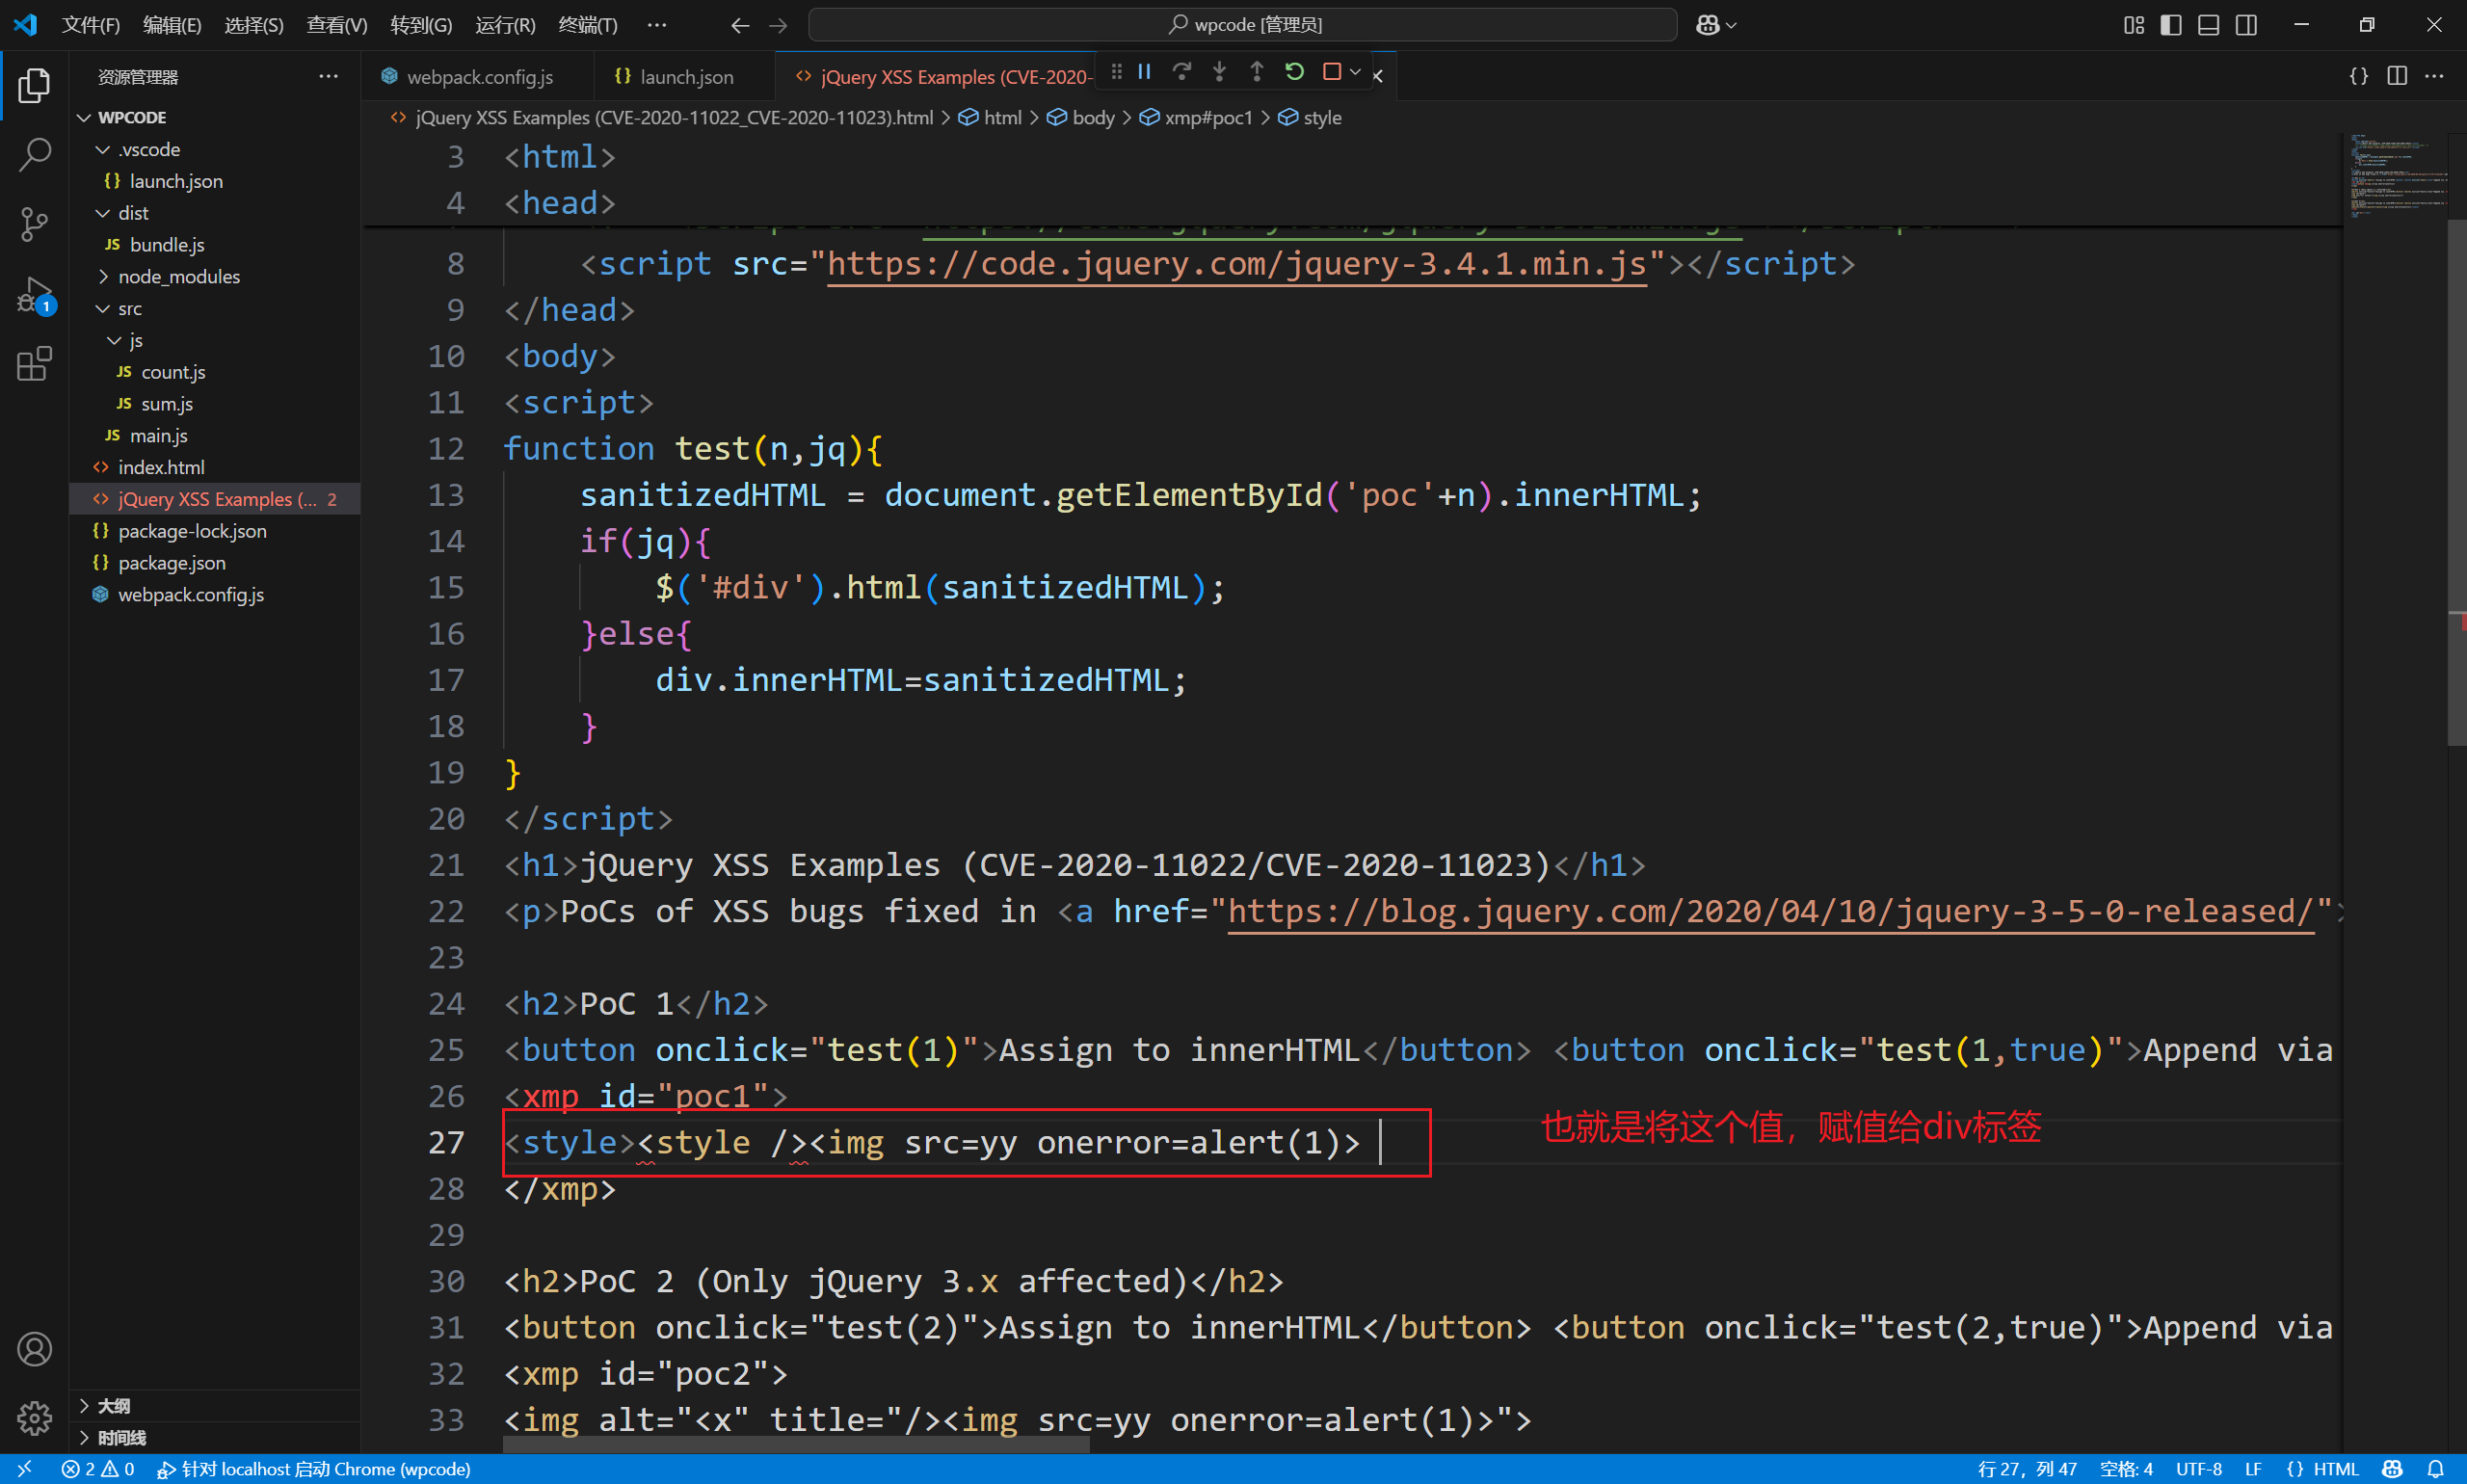Click errors and warnings count in status bar
The height and width of the screenshot is (1484, 2467).
point(97,1469)
